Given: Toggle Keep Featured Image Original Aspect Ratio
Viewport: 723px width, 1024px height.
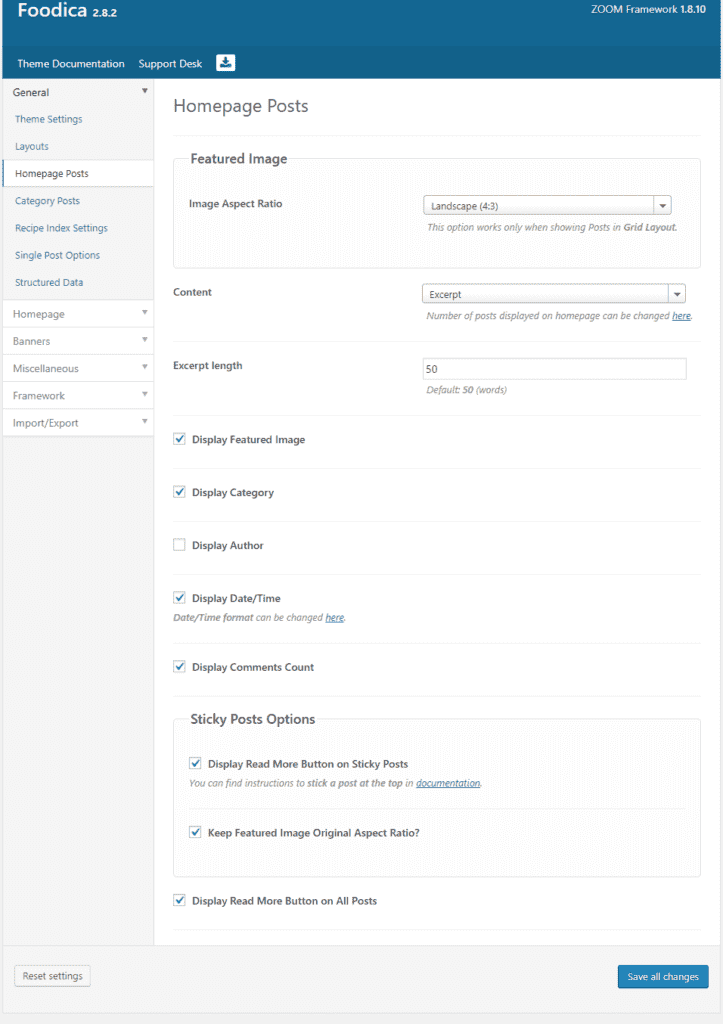Looking at the screenshot, I should pos(195,832).
